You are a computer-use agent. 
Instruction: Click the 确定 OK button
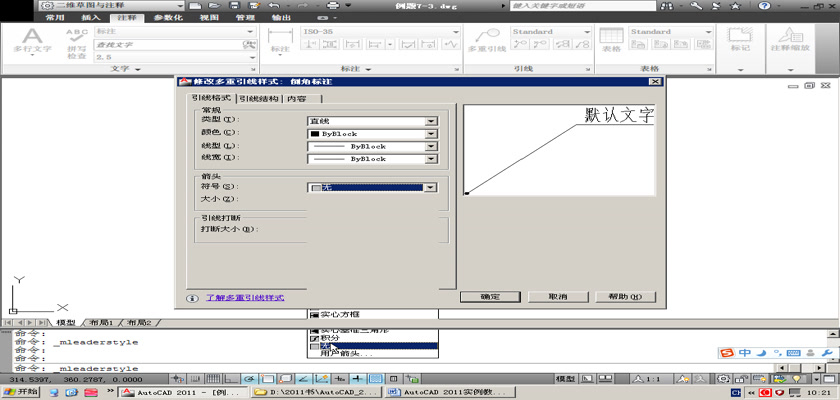[490, 296]
